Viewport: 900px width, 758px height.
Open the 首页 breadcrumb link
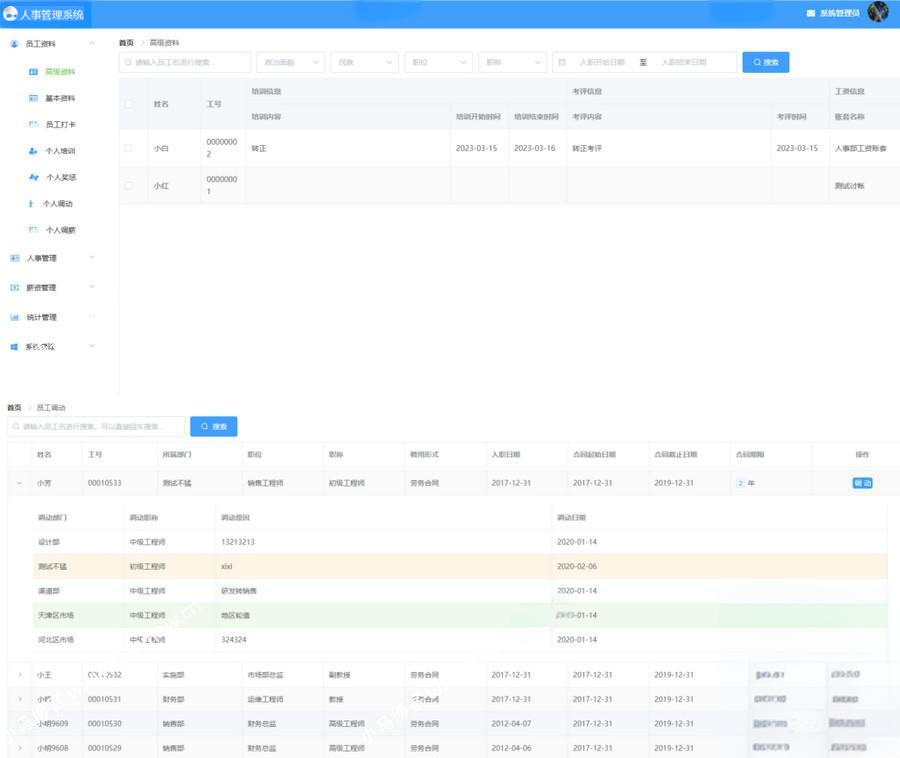point(124,42)
